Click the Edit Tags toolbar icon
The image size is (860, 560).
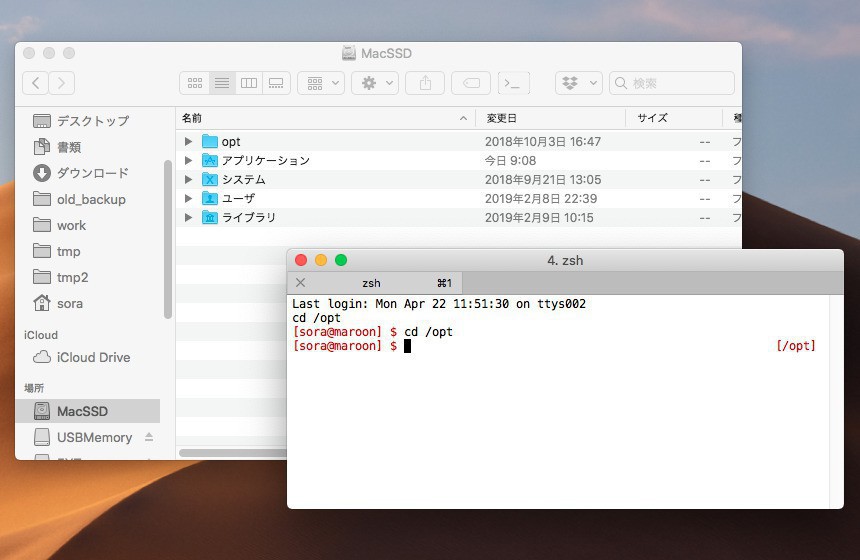coord(471,83)
